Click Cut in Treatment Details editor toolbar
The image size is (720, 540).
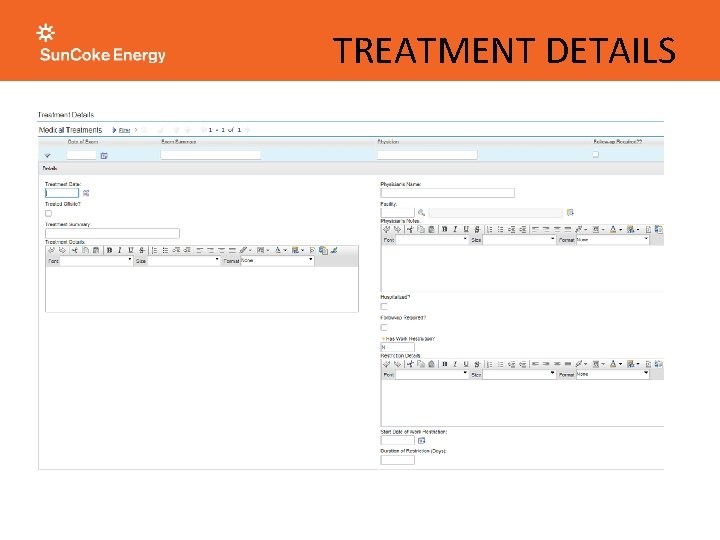click(x=74, y=250)
